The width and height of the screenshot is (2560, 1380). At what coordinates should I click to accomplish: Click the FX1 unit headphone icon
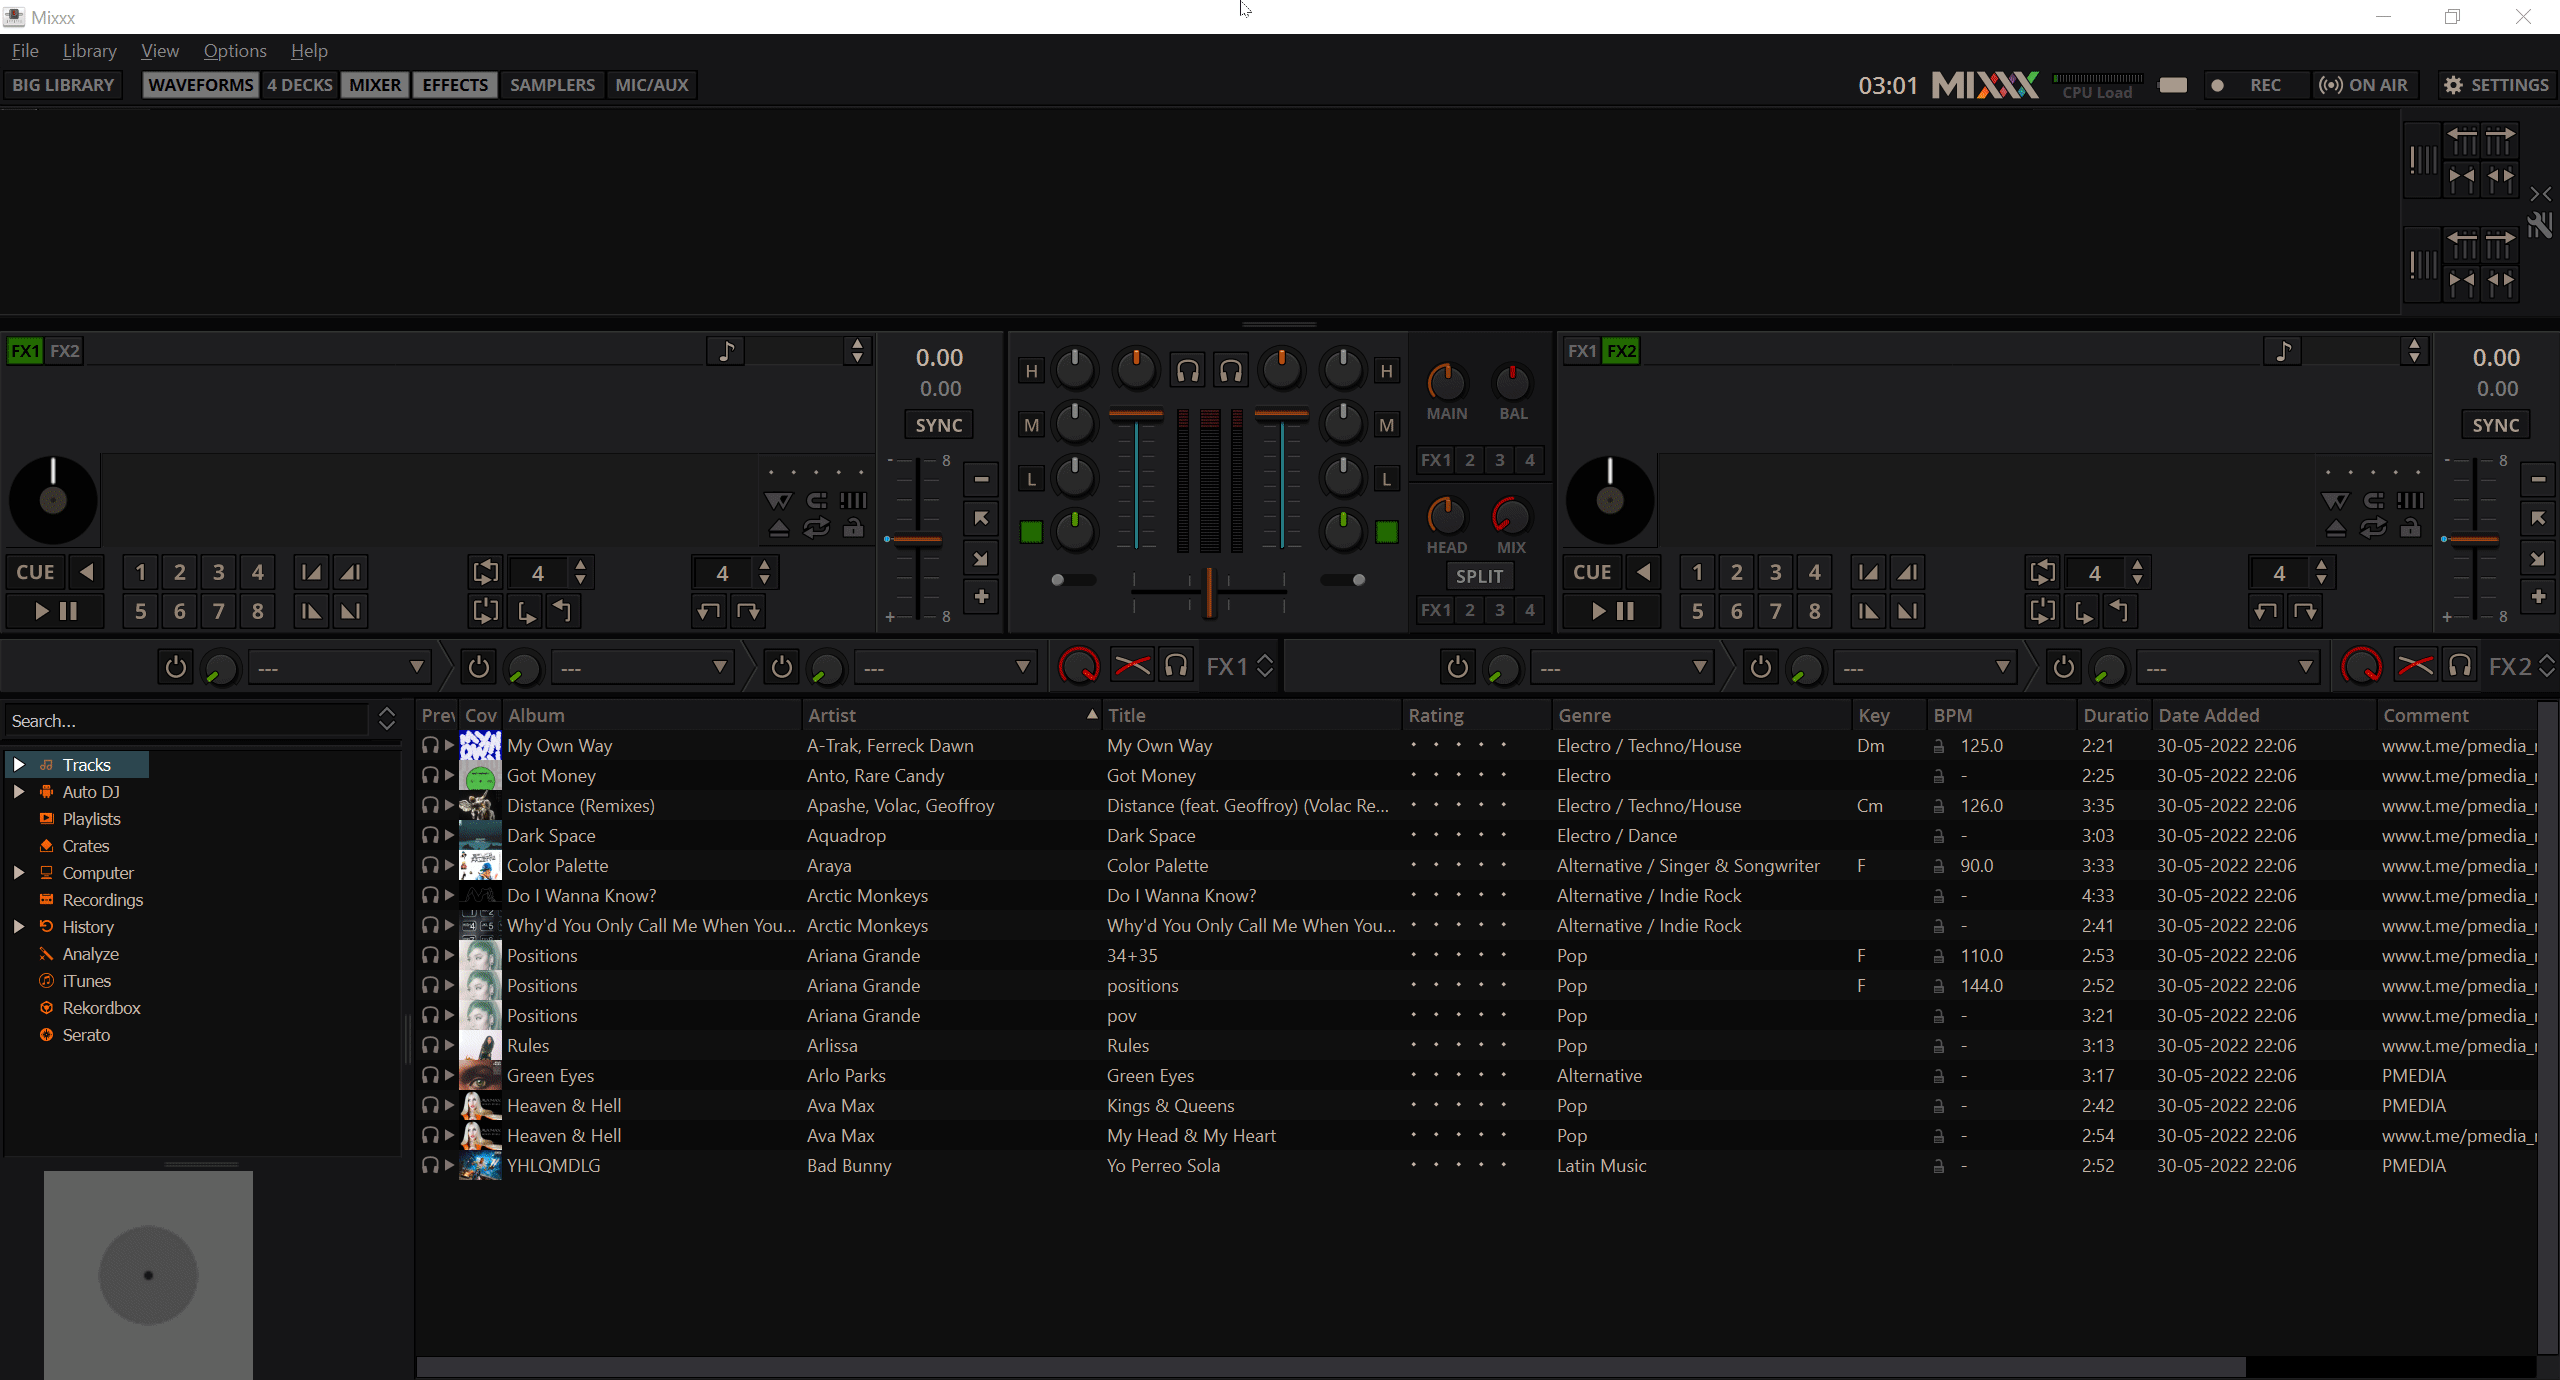click(x=1177, y=666)
